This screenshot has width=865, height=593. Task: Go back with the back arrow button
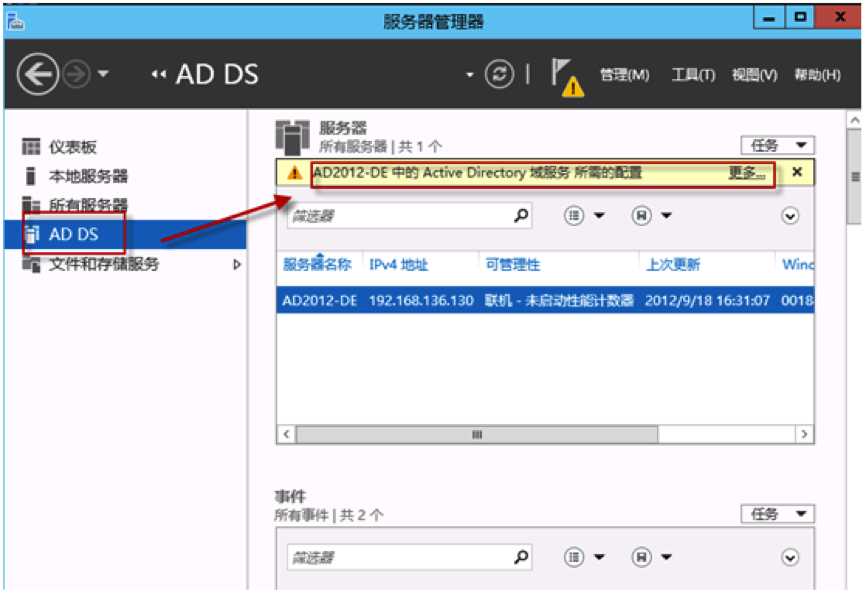(x=38, y=74)
